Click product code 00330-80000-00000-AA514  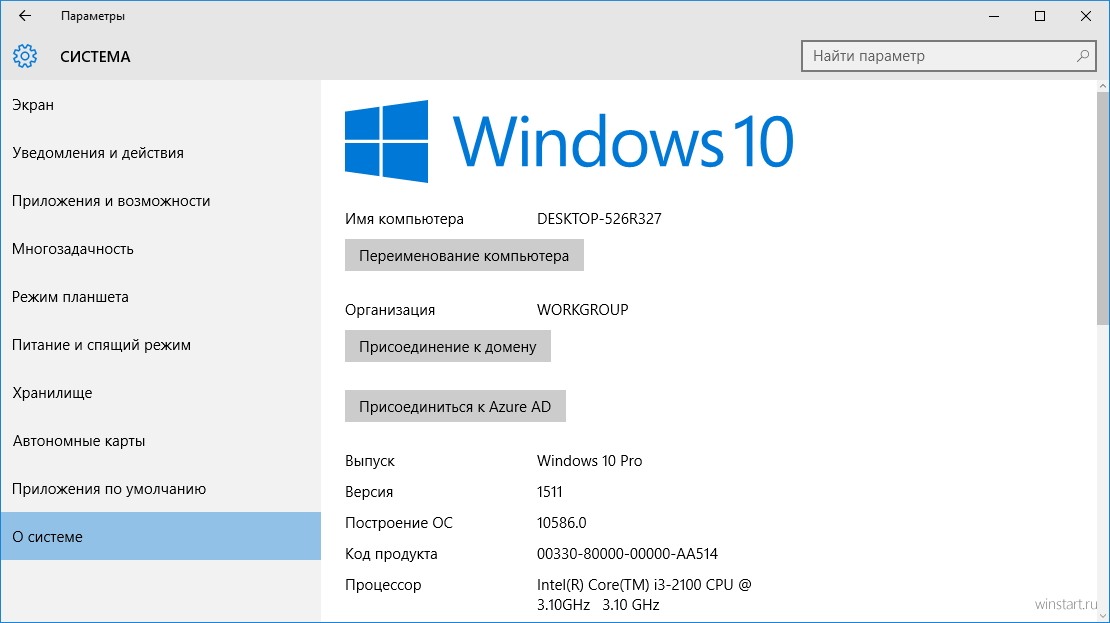coord(627,554)
